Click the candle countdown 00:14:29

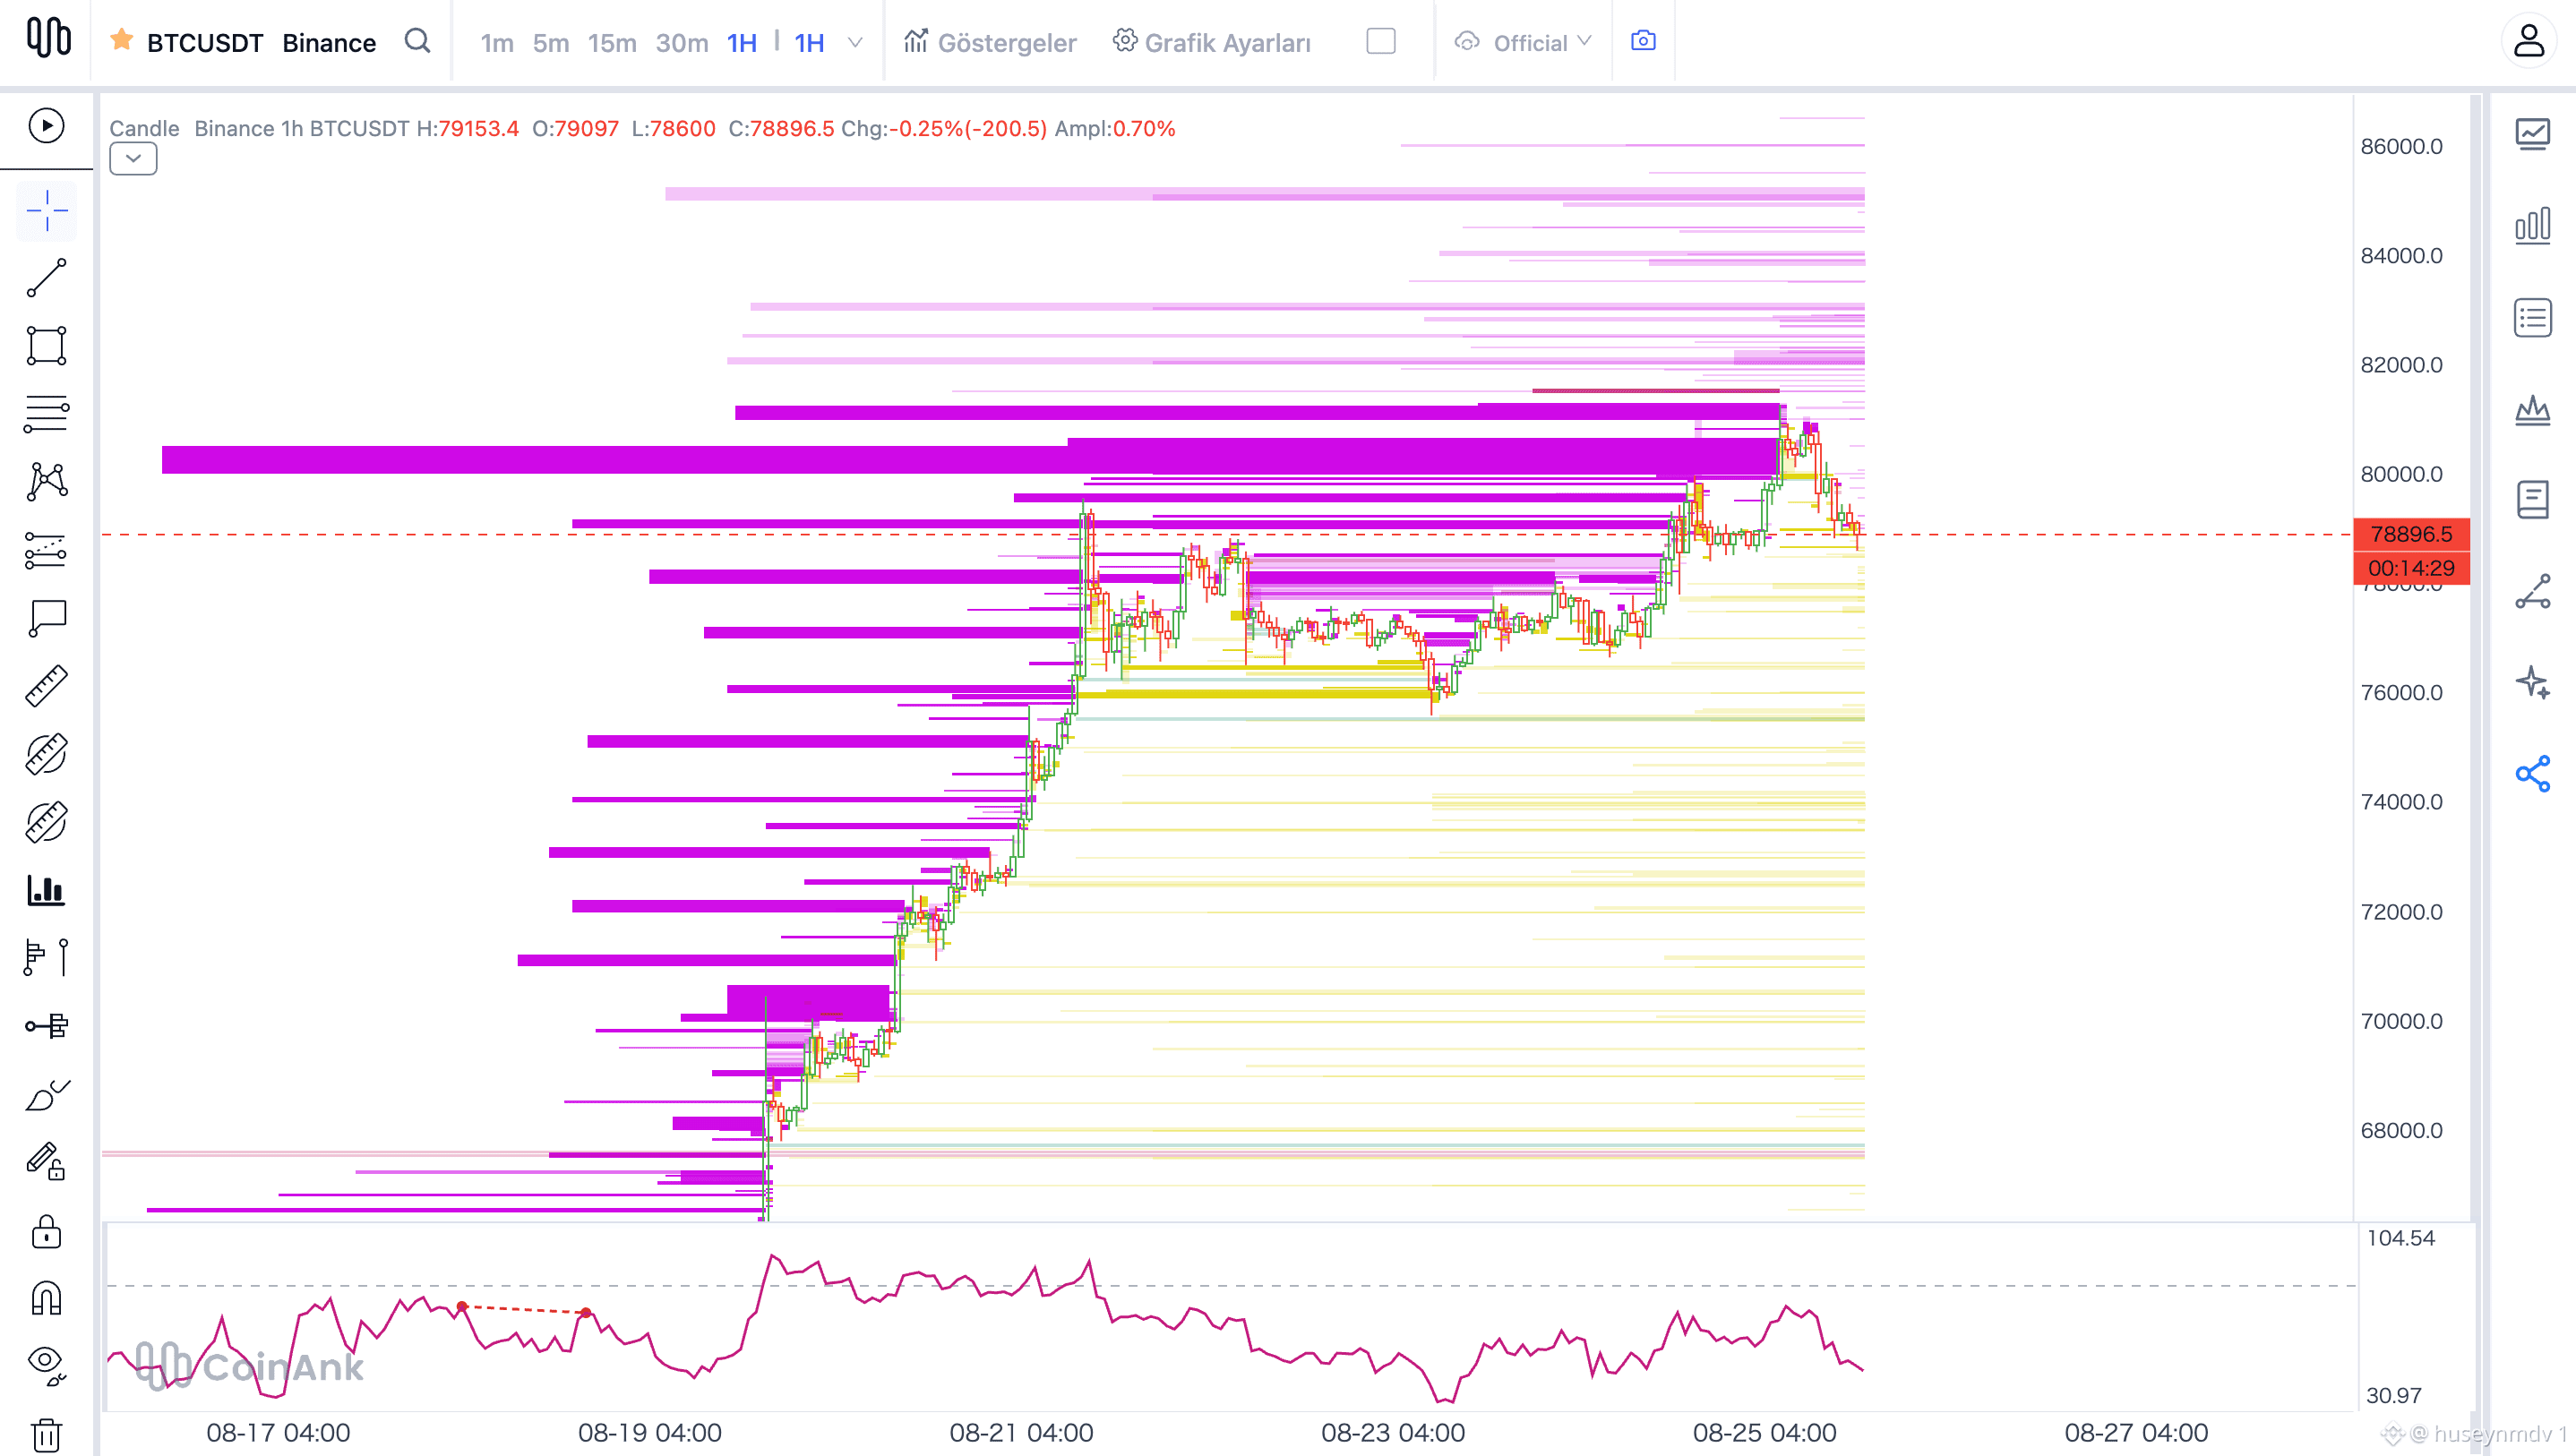[x=2411, y=568]
